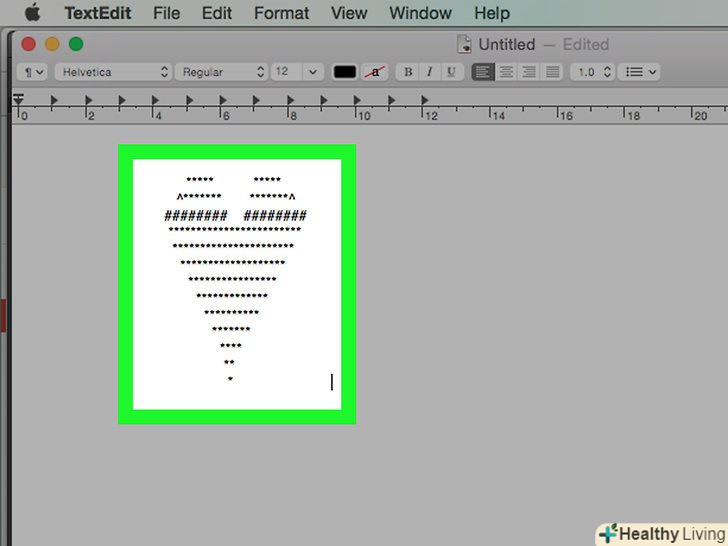Click the font size 12 field
This screenshot has height=546, width=728.
(x=286, y=72)
